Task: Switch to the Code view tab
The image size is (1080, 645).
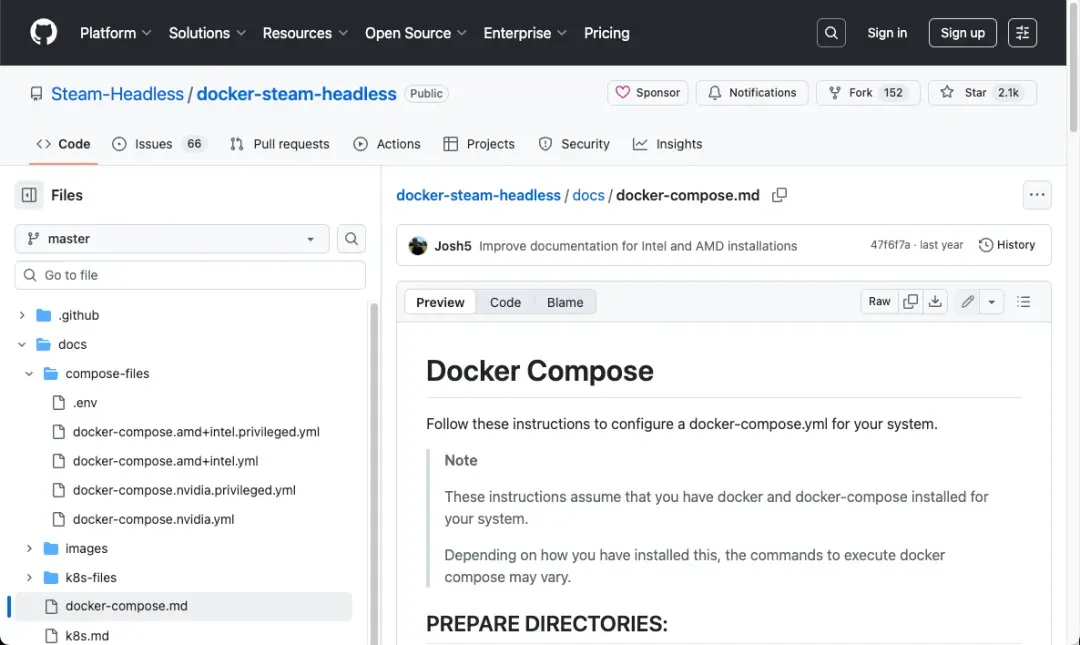Action: click(x=505, y=301)
